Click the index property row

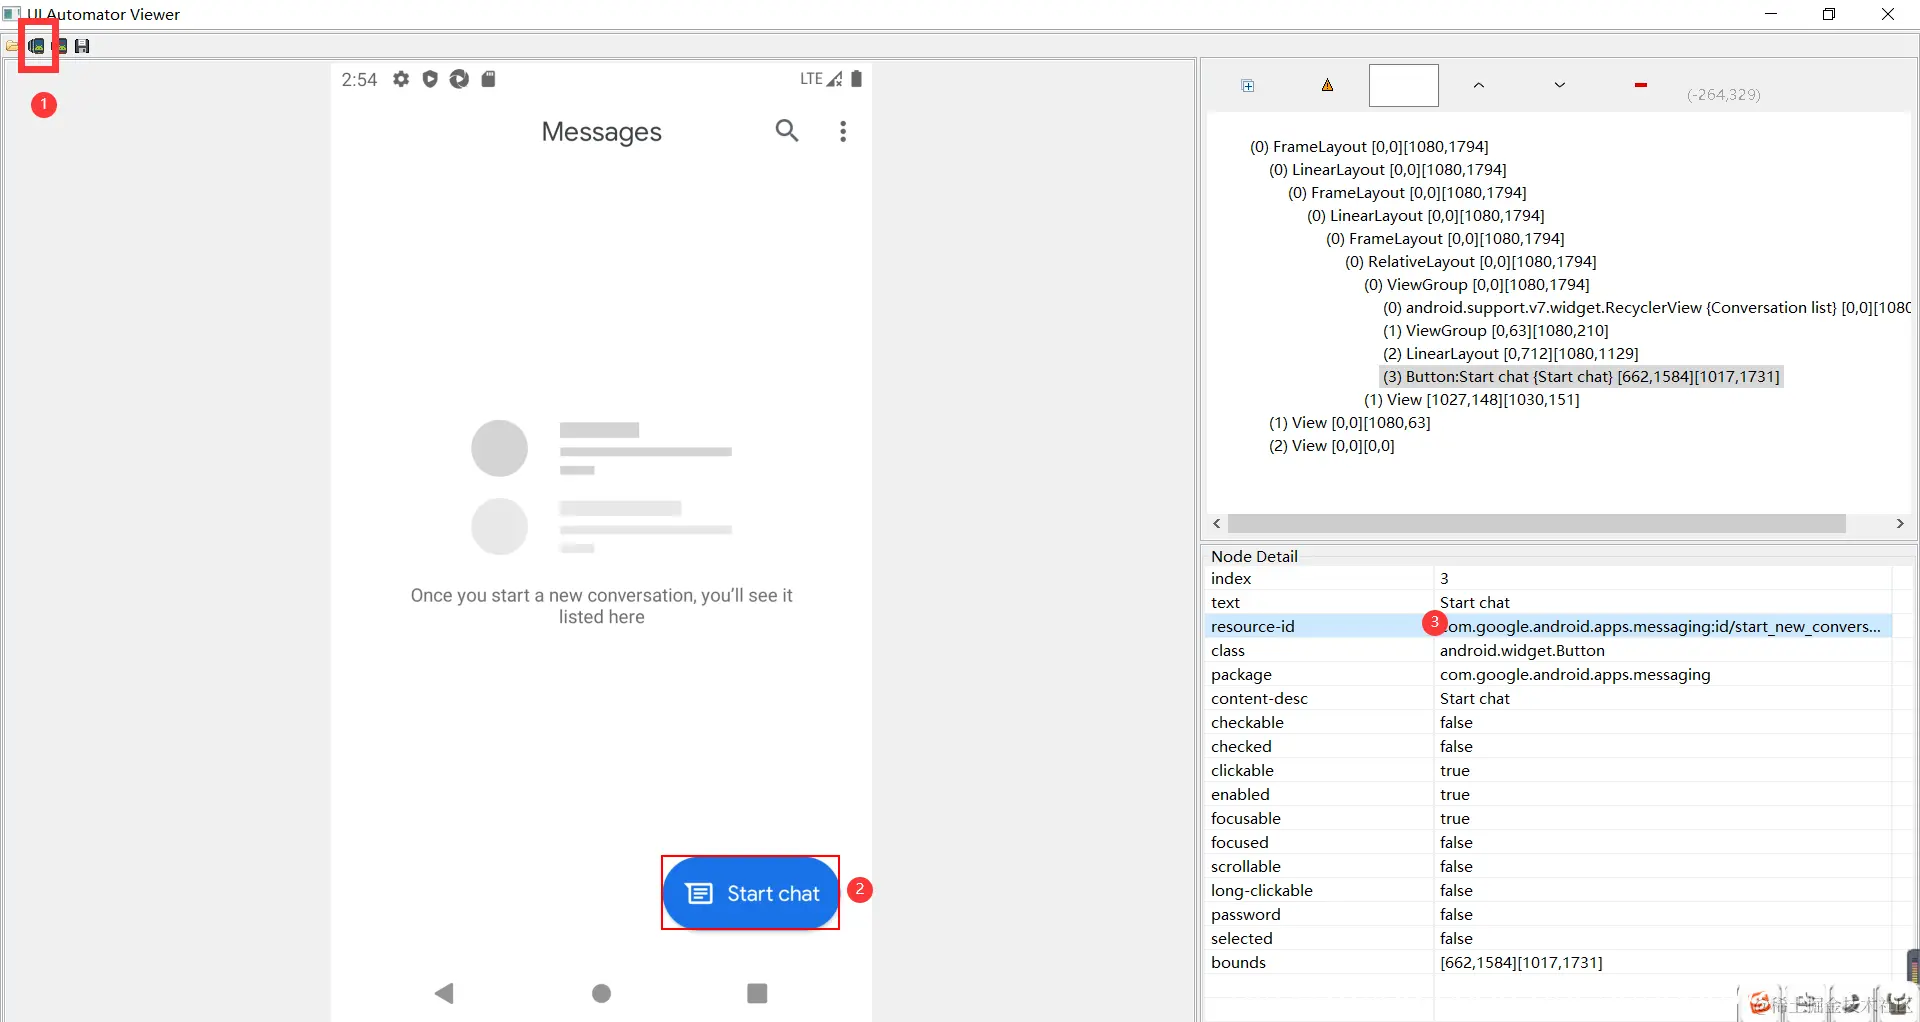(x=1547, y=579)
